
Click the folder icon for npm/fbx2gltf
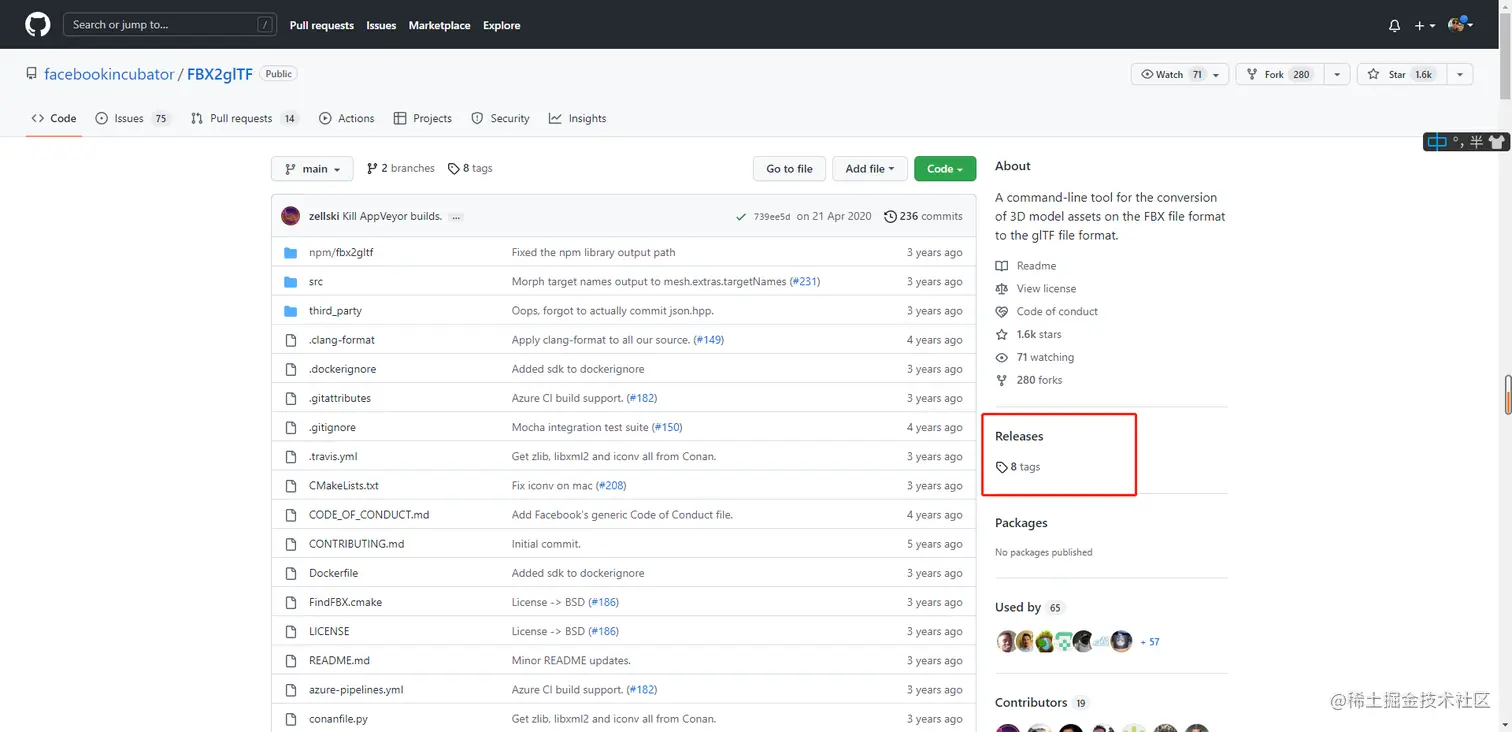point(291,253)
